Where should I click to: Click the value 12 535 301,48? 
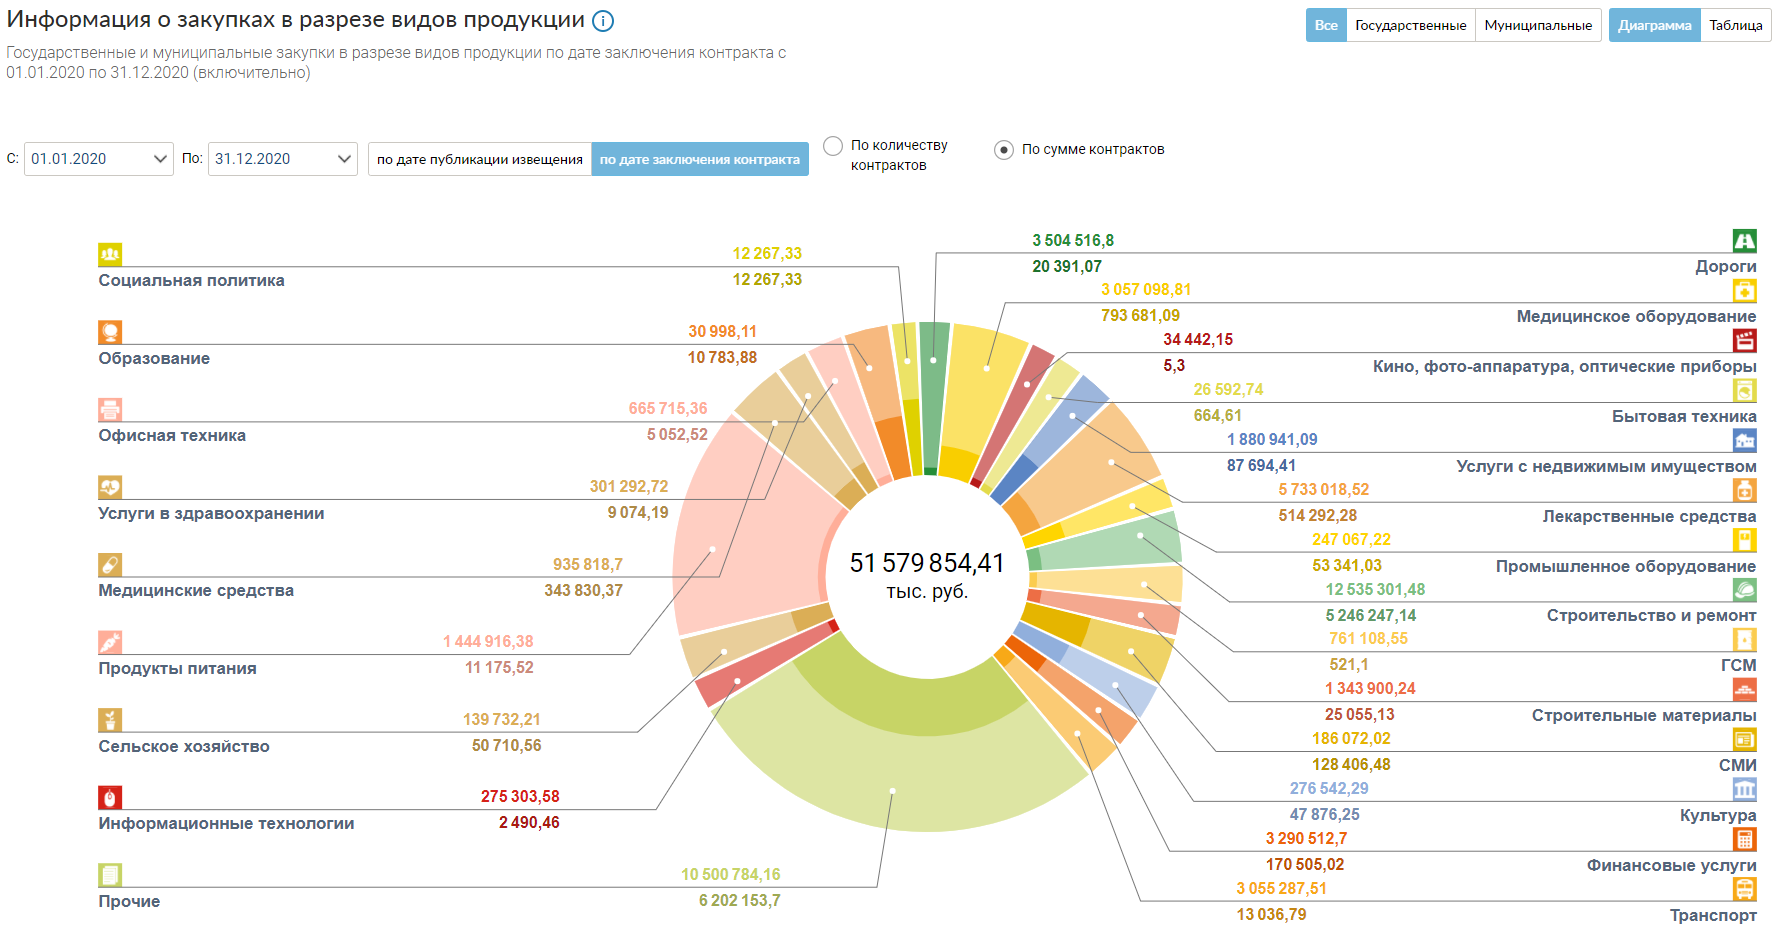click(x=1375, y=590)
